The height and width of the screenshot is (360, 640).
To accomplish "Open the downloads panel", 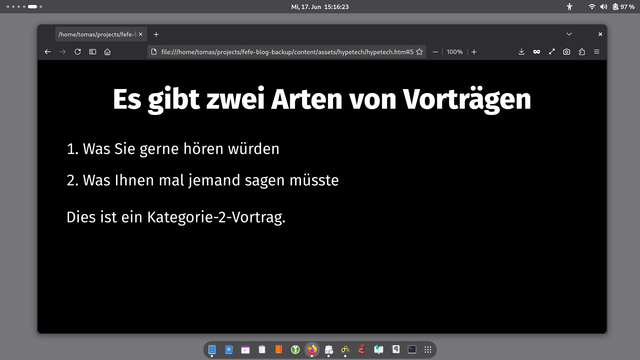I will pos(521,52).
